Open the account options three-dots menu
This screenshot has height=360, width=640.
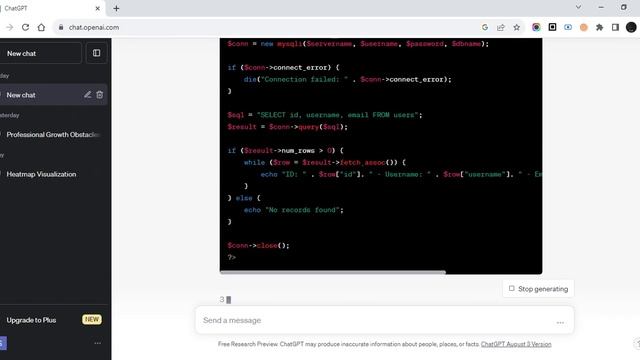coord(98,343)
